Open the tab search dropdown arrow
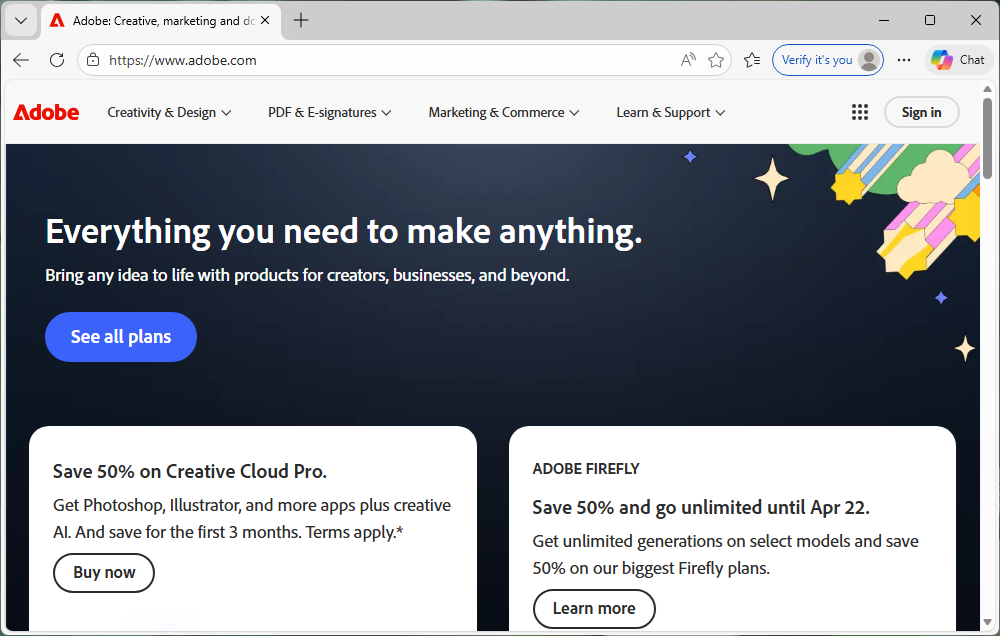The width and height of the screenshot is (1000, 636). click(x=20, y=20)
